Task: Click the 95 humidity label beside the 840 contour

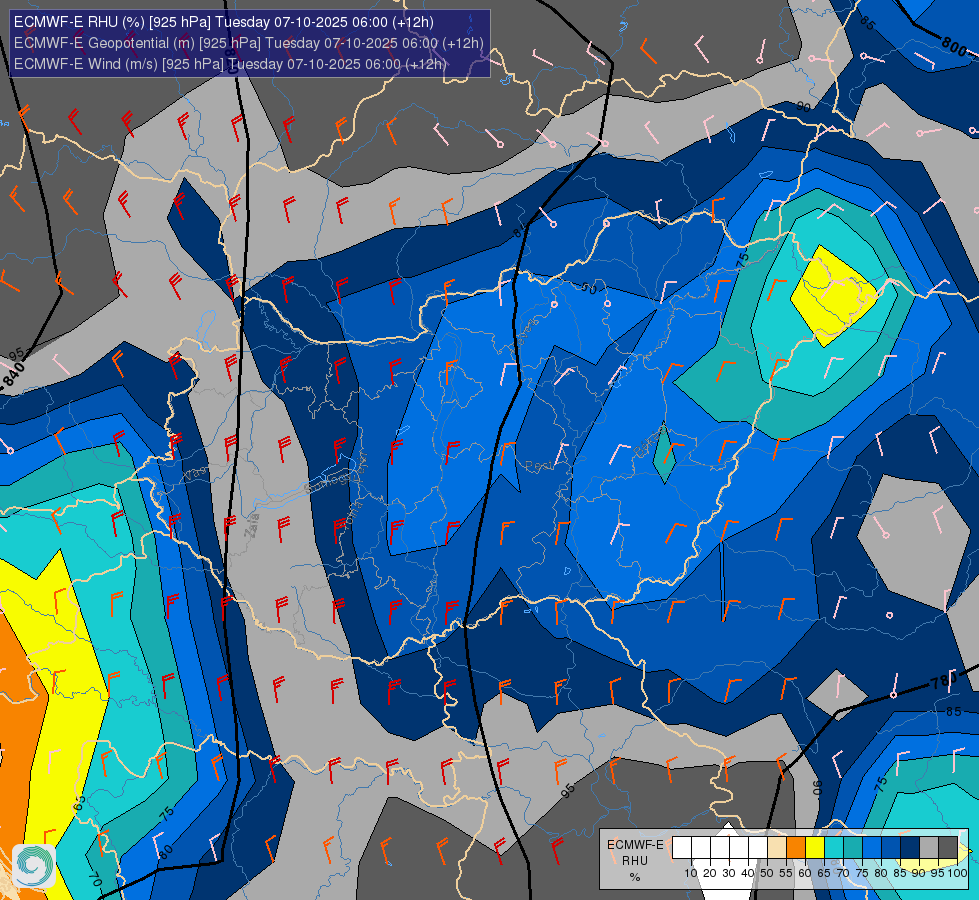Action: [17, 354]
